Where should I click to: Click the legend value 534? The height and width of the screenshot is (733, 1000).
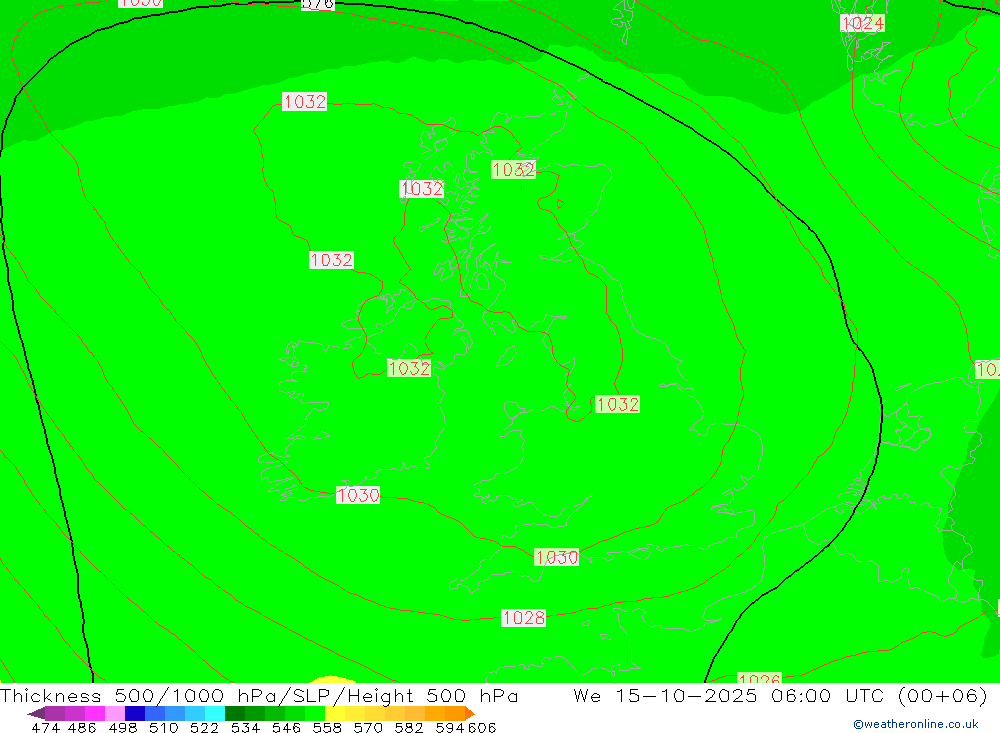pyautogui.click(x=246, y=727)
